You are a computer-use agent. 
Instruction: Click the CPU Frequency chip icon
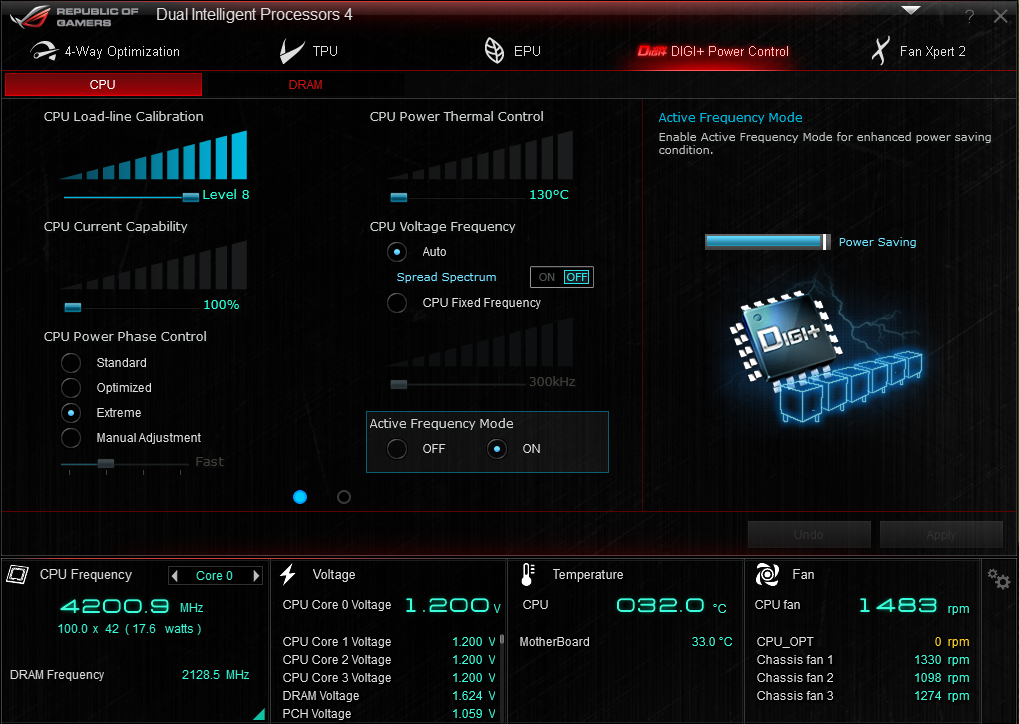18,575
